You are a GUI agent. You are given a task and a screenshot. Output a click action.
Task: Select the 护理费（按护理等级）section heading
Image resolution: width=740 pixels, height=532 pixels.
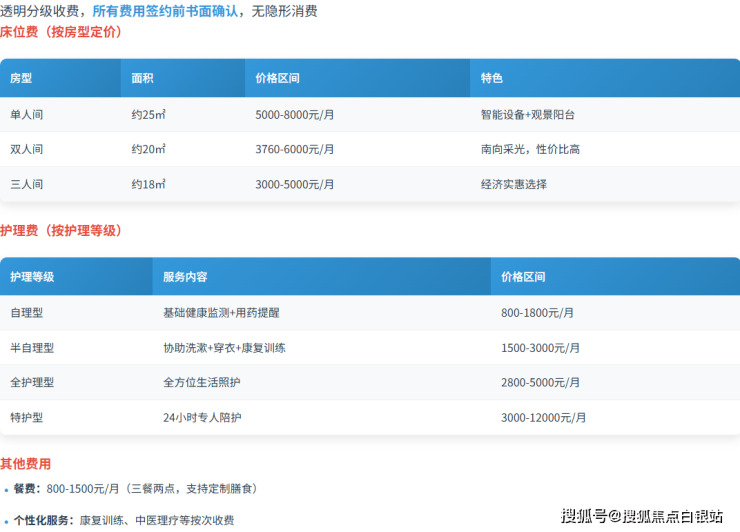(x=61, y=231)
